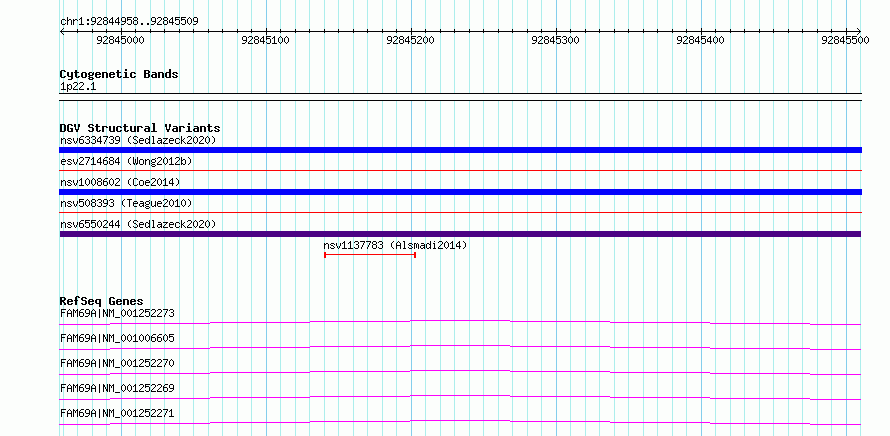Click the red line under nsv508393
Viewport: 890px width, 436px height.
point(460,212)
